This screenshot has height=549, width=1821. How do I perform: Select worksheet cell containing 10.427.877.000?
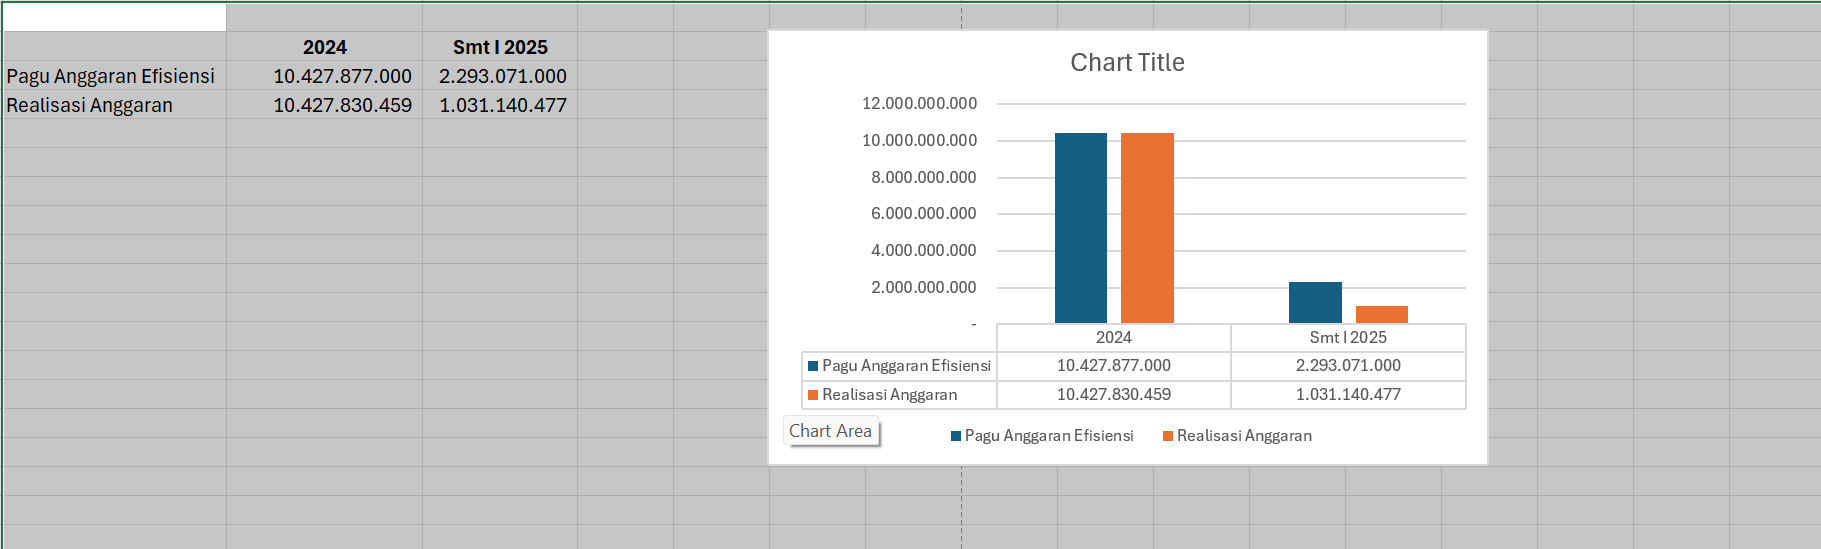point(324,76)
